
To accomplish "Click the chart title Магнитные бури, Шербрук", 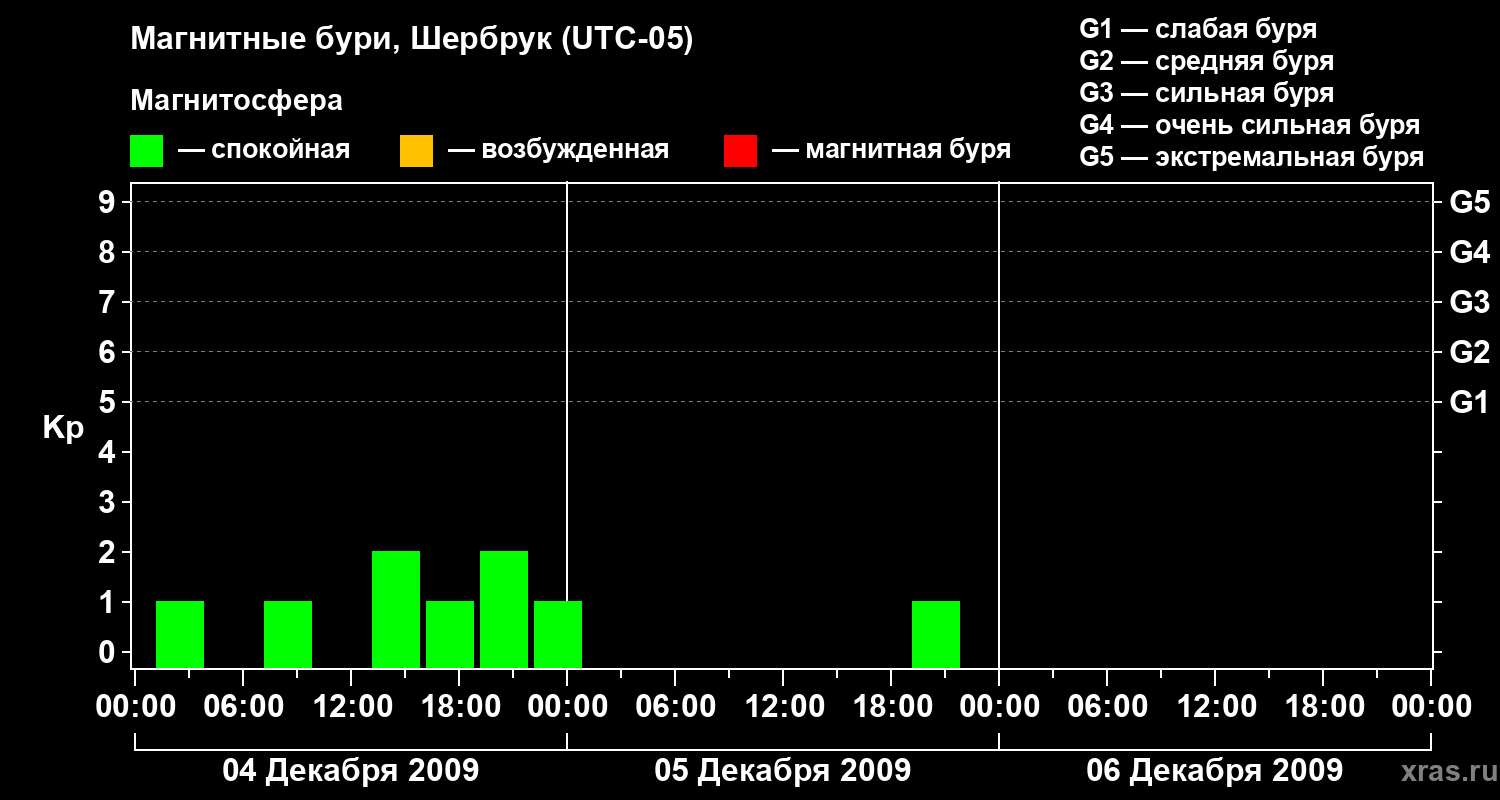I will (x=411, y=40).
